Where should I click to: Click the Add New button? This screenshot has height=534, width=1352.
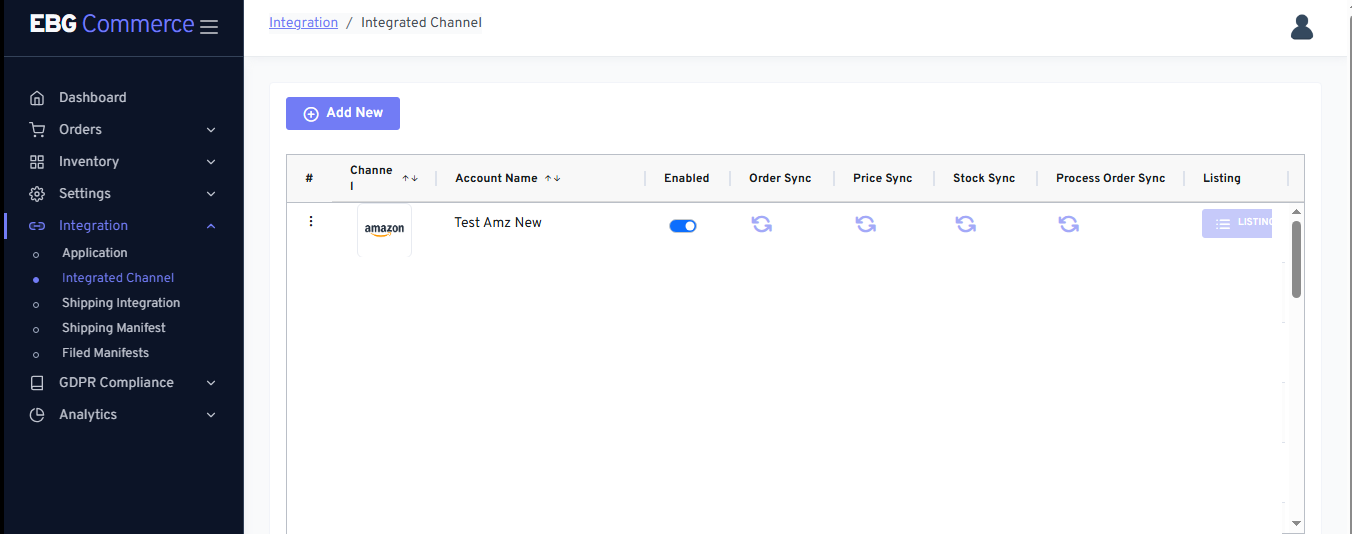(x=343, y=113)
